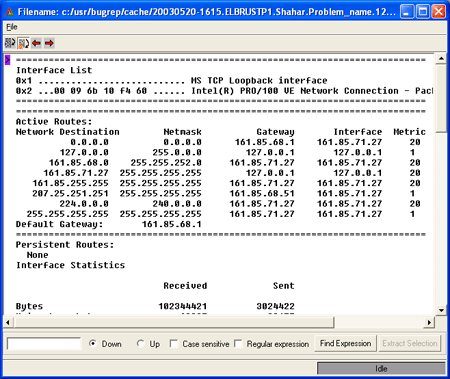Image resolution: width=450 pixels, height=379 pixels.
Task: Click the vertical scrollbar thumb
Action: tap(441, 98)
